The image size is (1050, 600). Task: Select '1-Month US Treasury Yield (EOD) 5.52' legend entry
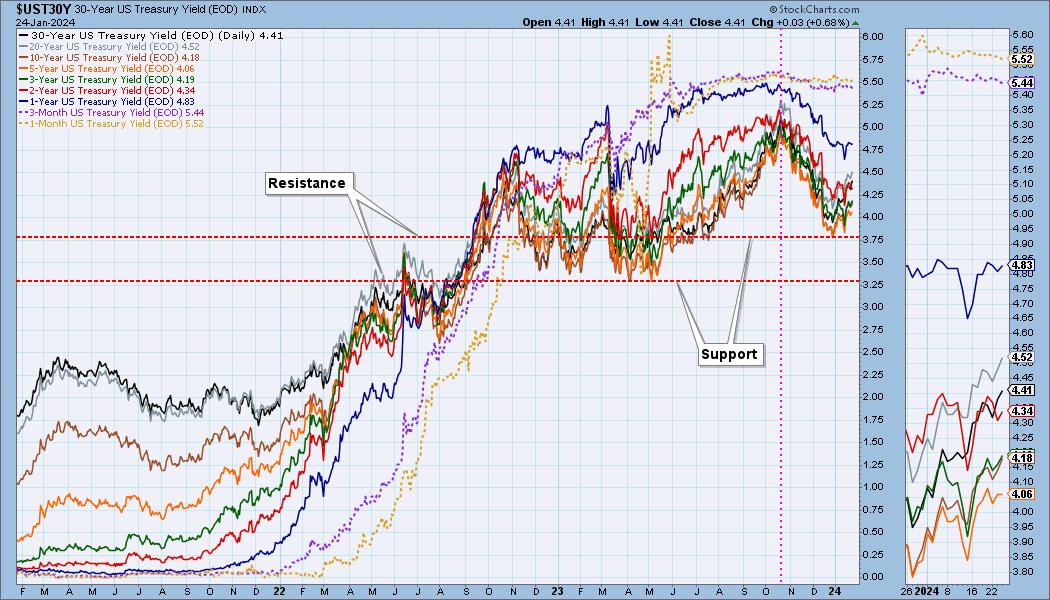(x=112, y=123)
